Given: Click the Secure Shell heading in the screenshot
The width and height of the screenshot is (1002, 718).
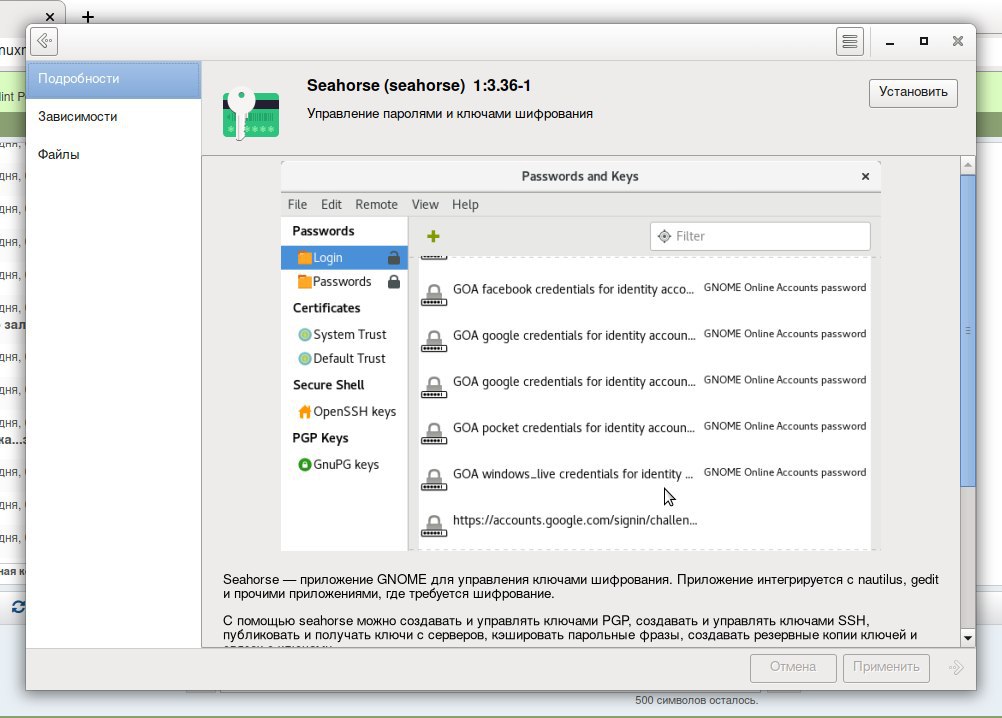Looking at the screenshot, I should [x=328, y=385].
